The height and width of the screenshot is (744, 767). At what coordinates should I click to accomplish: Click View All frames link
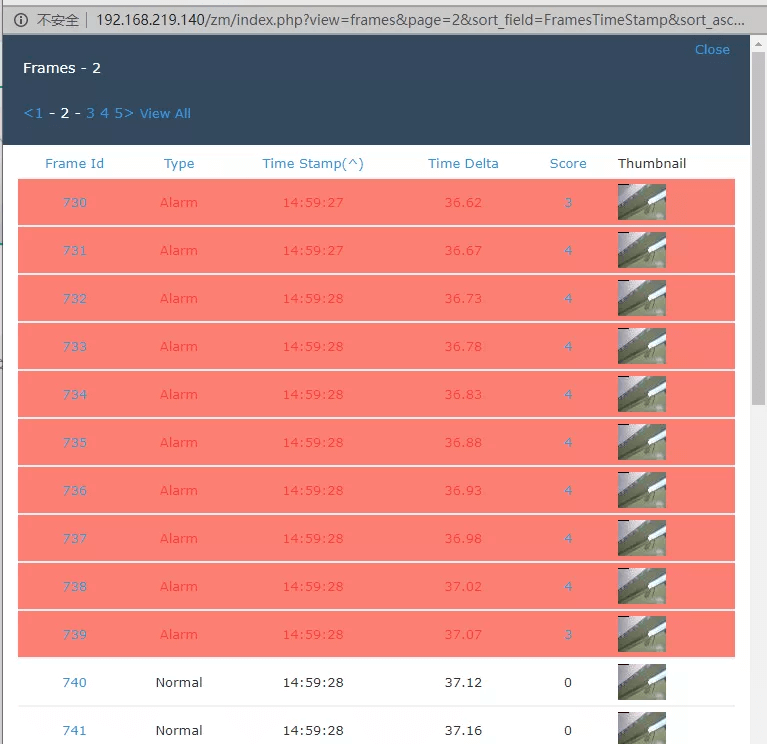tap(165, 113)
